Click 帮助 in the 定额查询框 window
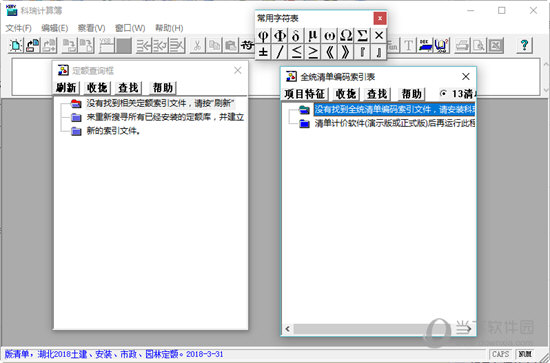The image size is (550, 363). (163, 88)
